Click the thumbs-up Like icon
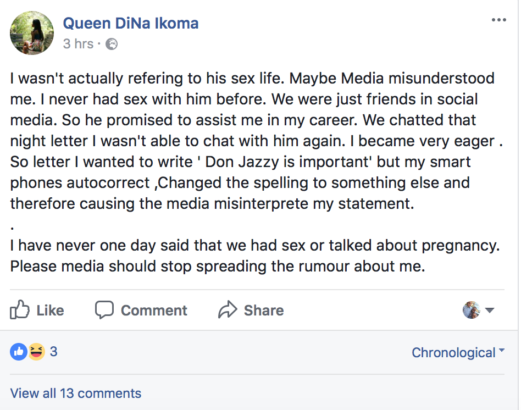Image resolution: width=521 pixels, height=410 pixels. pyautogui.click(x=19, y=310)
